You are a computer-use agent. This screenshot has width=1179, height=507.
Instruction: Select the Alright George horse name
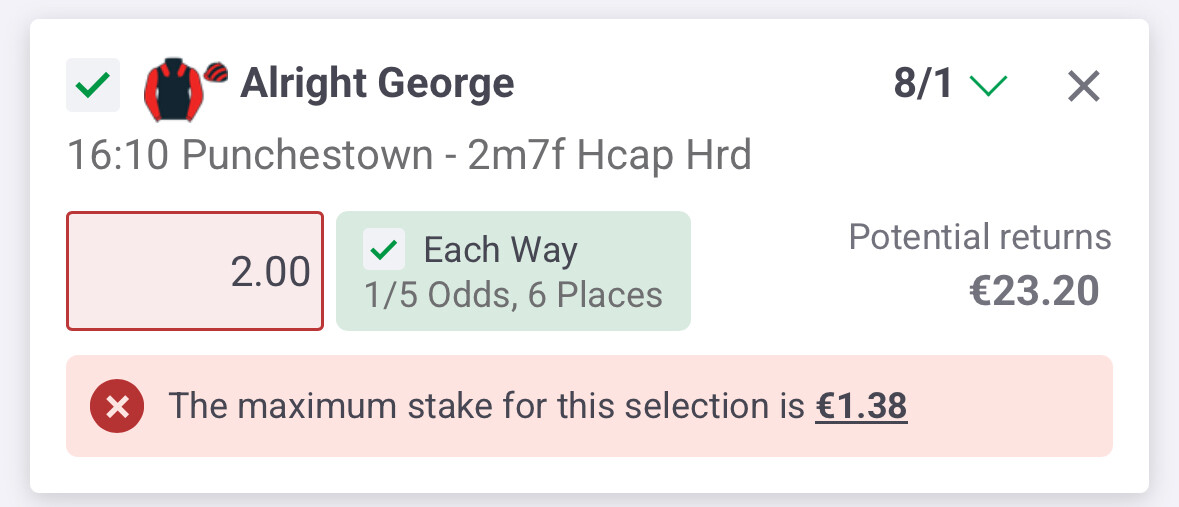377,84
